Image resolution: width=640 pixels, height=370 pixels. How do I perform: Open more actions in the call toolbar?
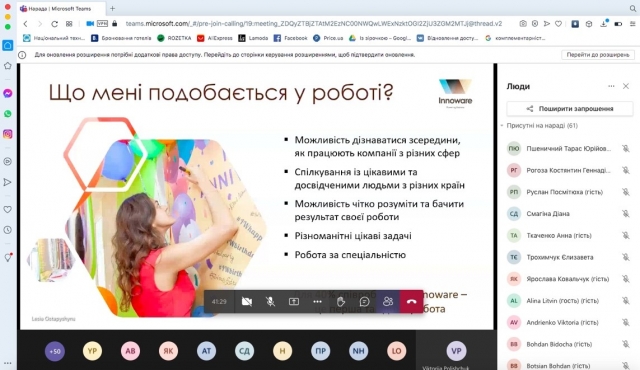click(x=317, y=301)
